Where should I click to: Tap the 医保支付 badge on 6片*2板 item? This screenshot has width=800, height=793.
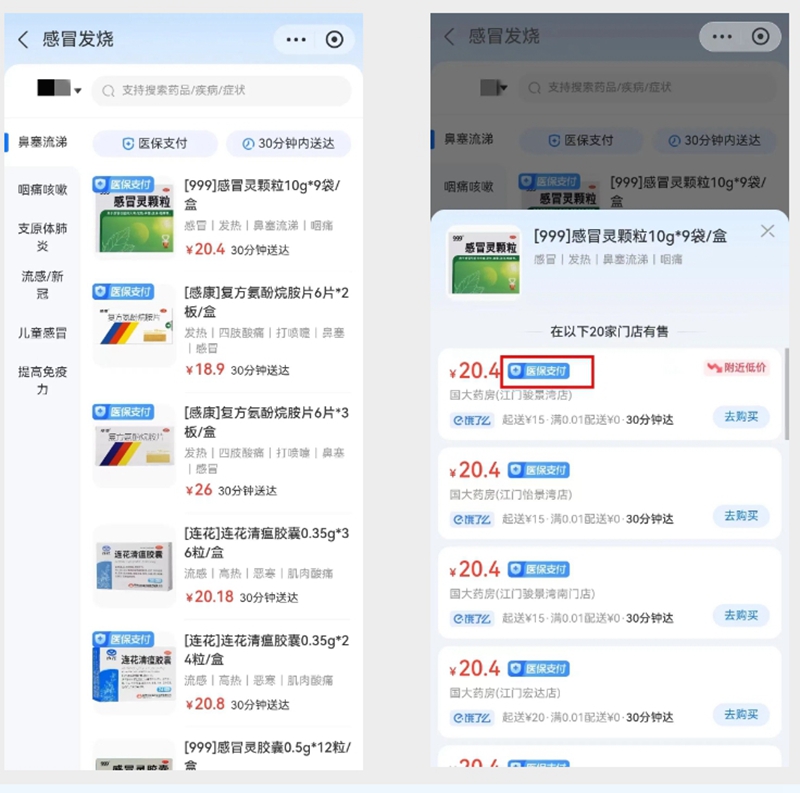(123, 291)
